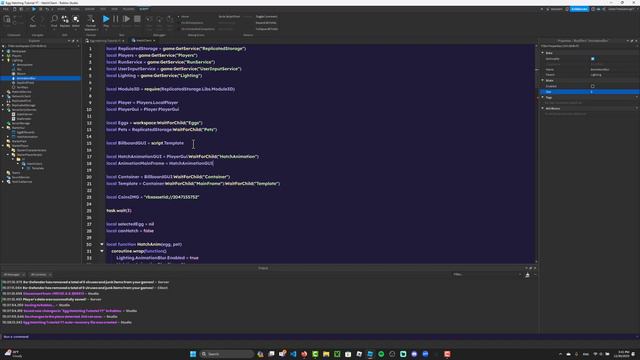
Task: Select the HatchClient script in Explorer tree
Action: coord(34,164)
